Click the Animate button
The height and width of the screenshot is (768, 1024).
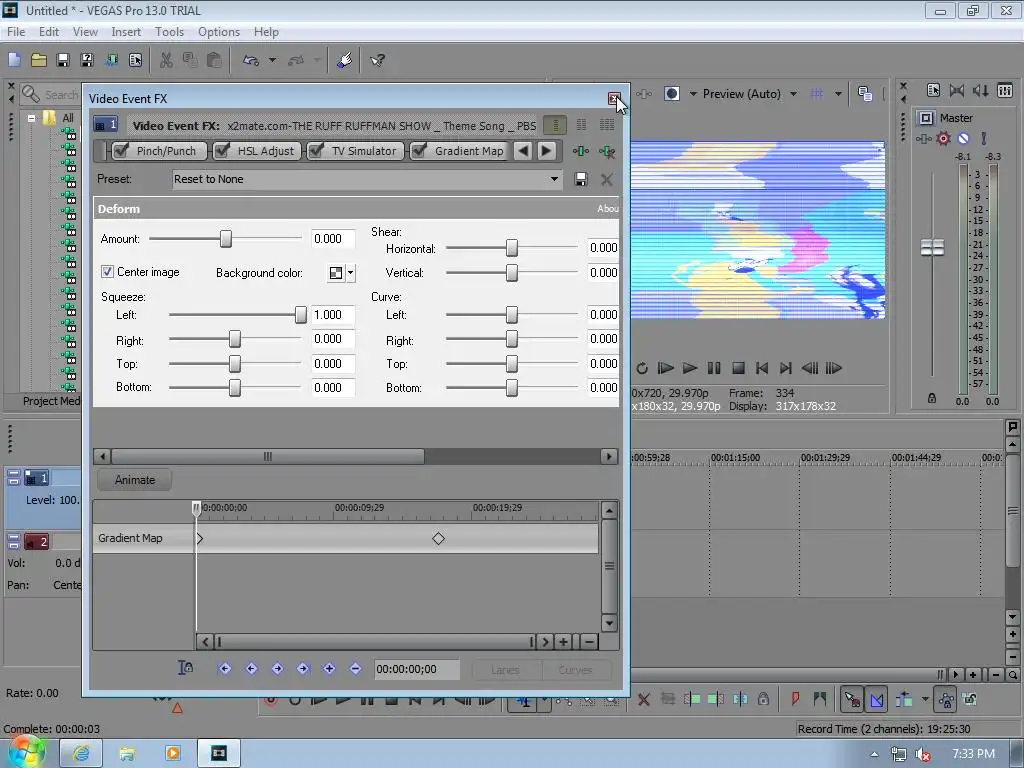coord(135,480)
